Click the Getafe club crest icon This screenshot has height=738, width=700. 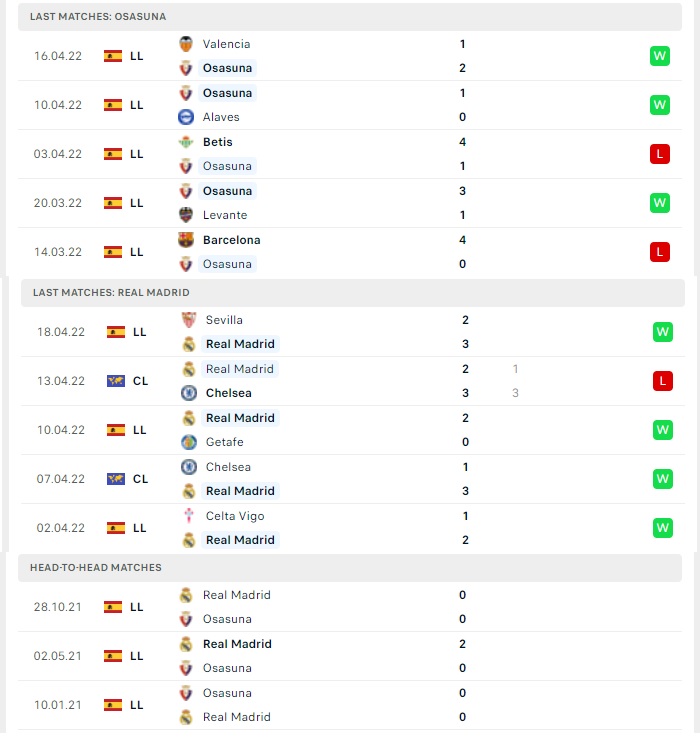[189, 441]
